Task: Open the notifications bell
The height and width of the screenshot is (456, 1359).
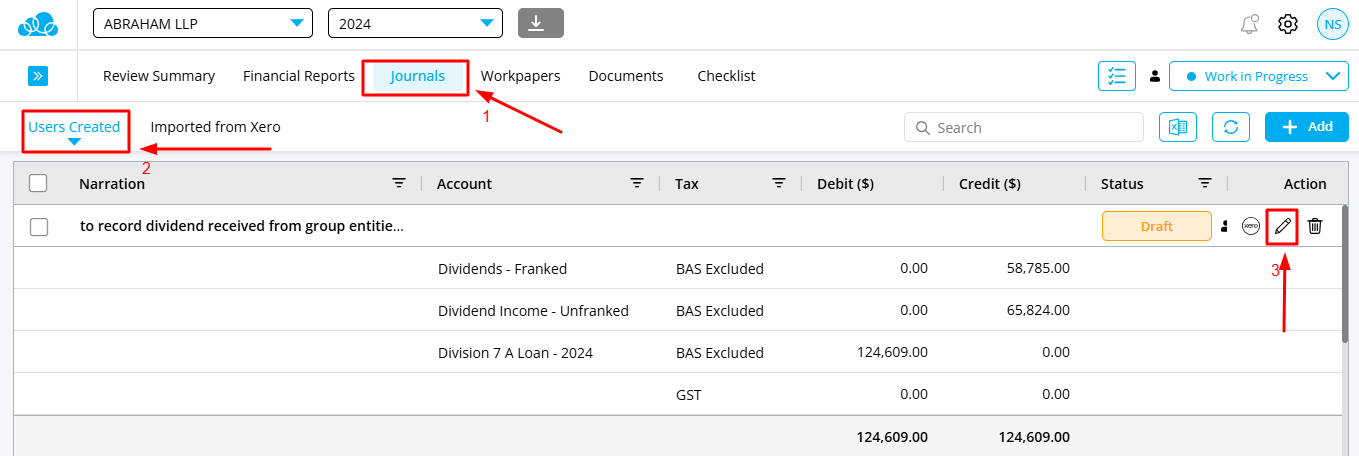Action: coord(1249,24)
